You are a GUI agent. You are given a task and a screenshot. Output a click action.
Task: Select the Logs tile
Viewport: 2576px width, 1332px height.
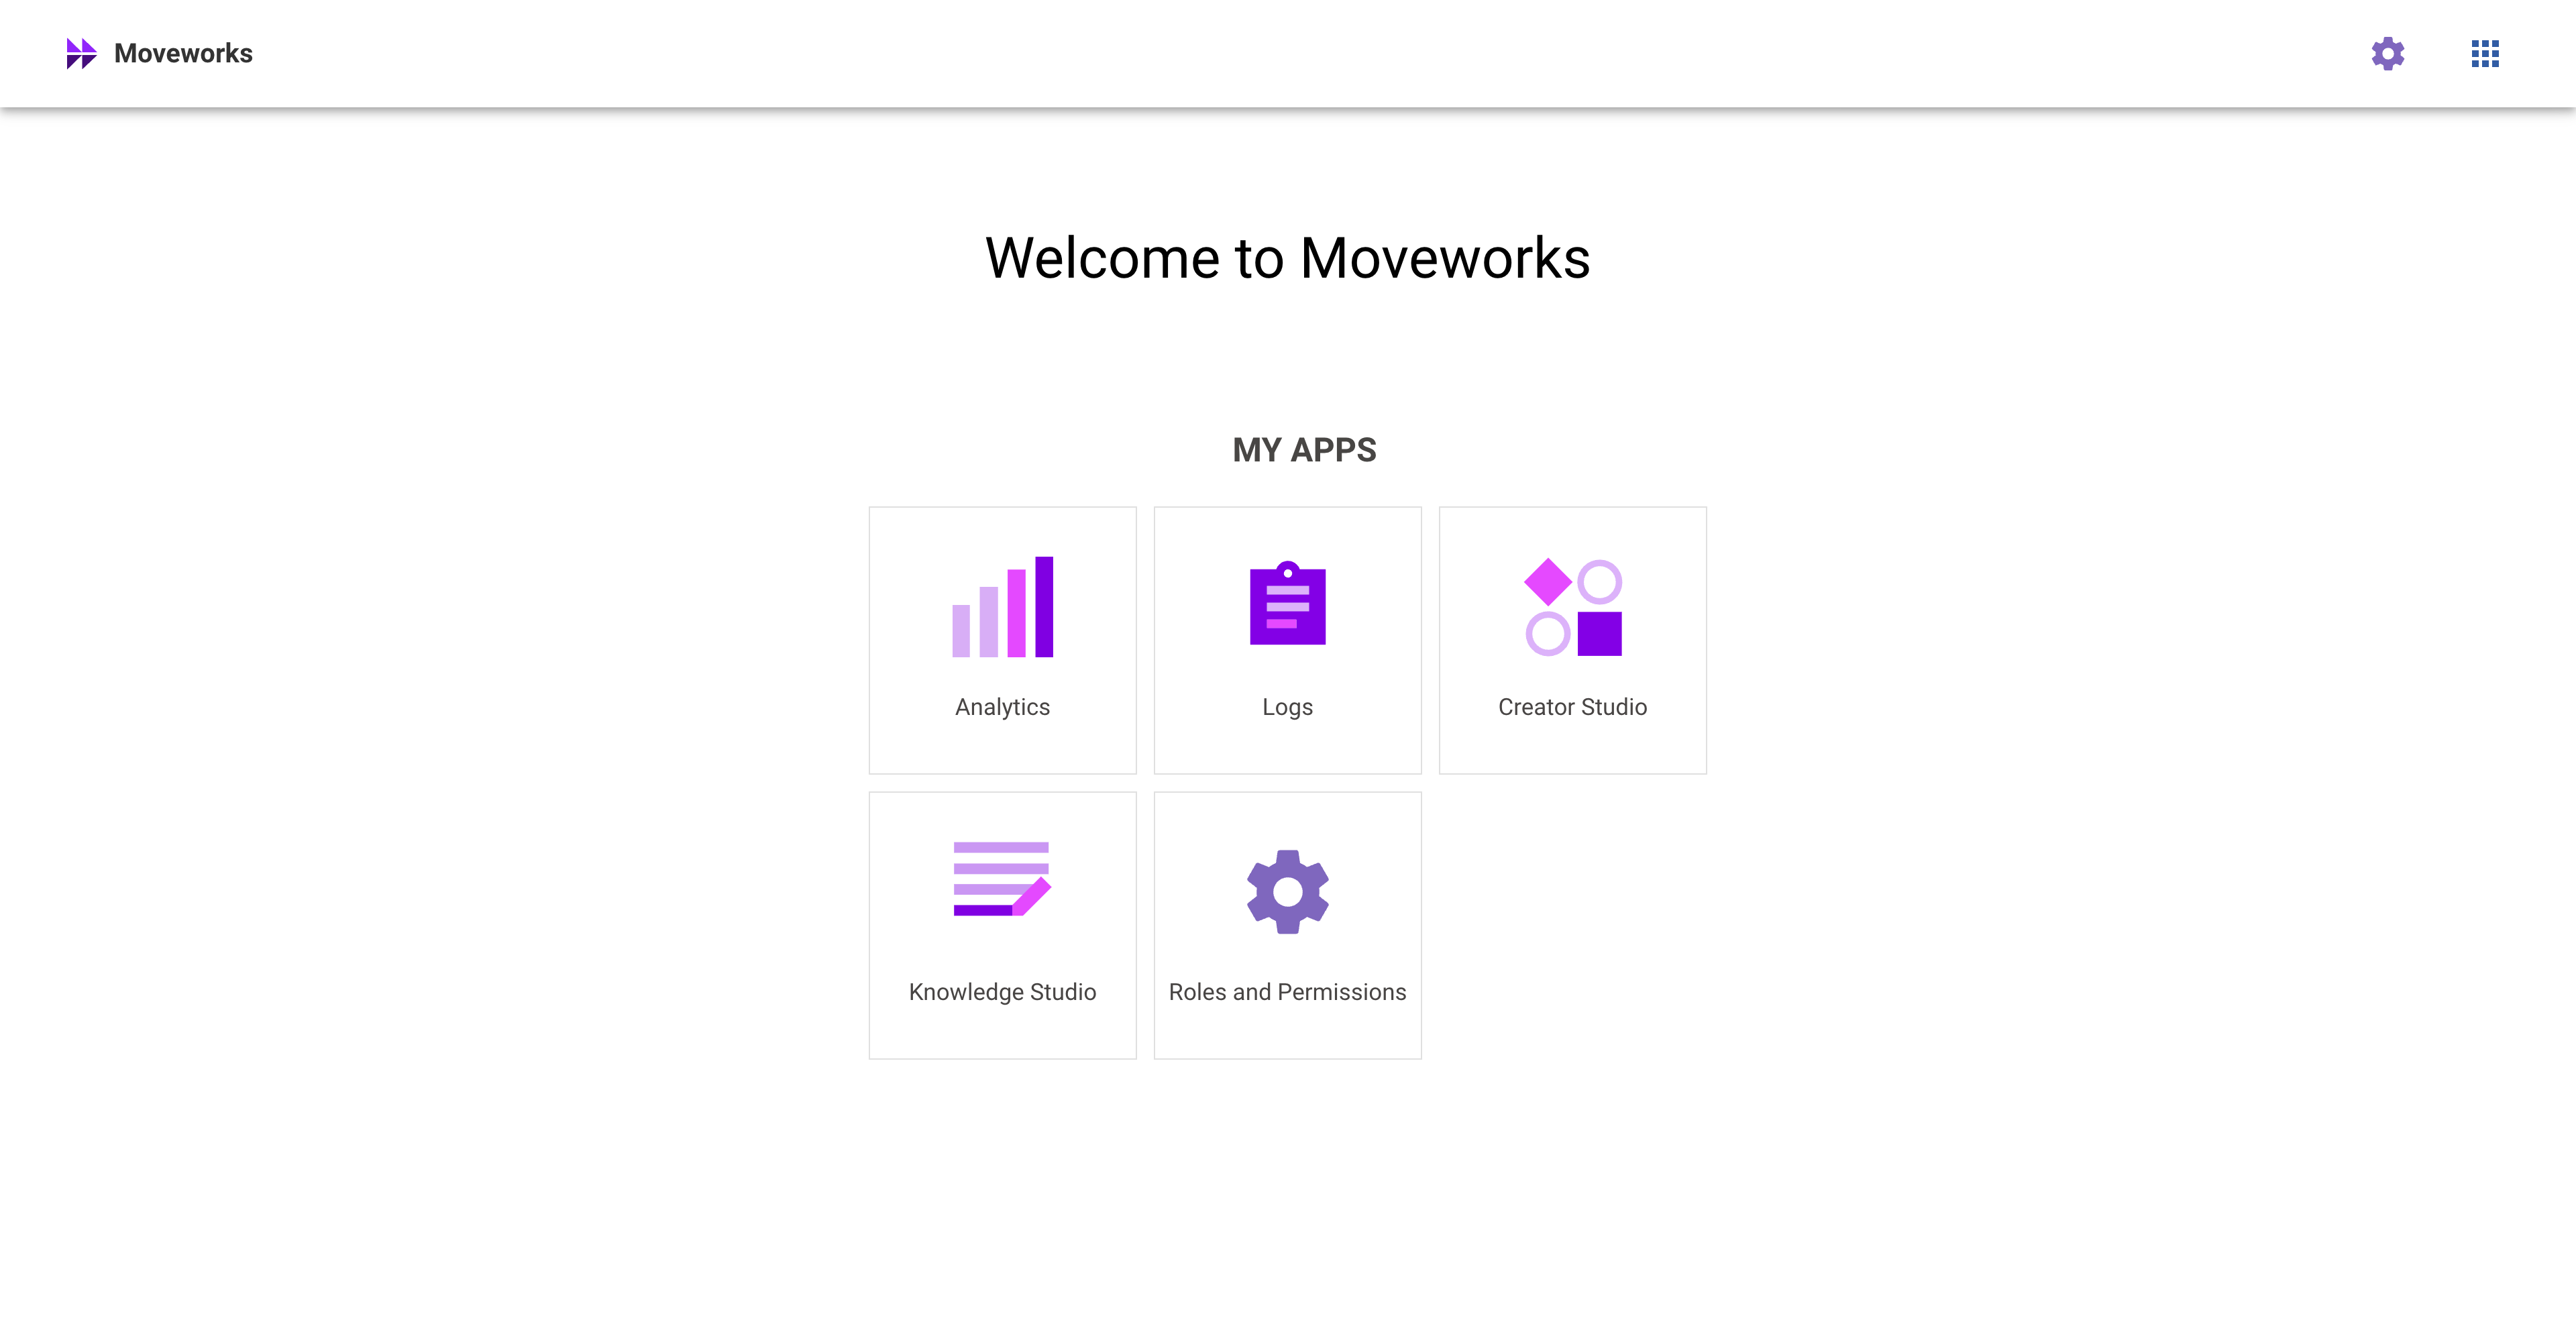[x=1287, y=640]
